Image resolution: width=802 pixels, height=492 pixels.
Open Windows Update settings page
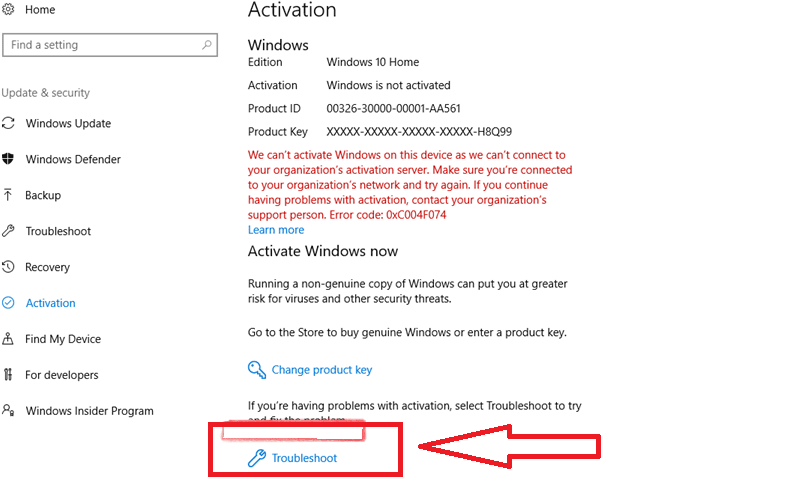coord(69,123)
